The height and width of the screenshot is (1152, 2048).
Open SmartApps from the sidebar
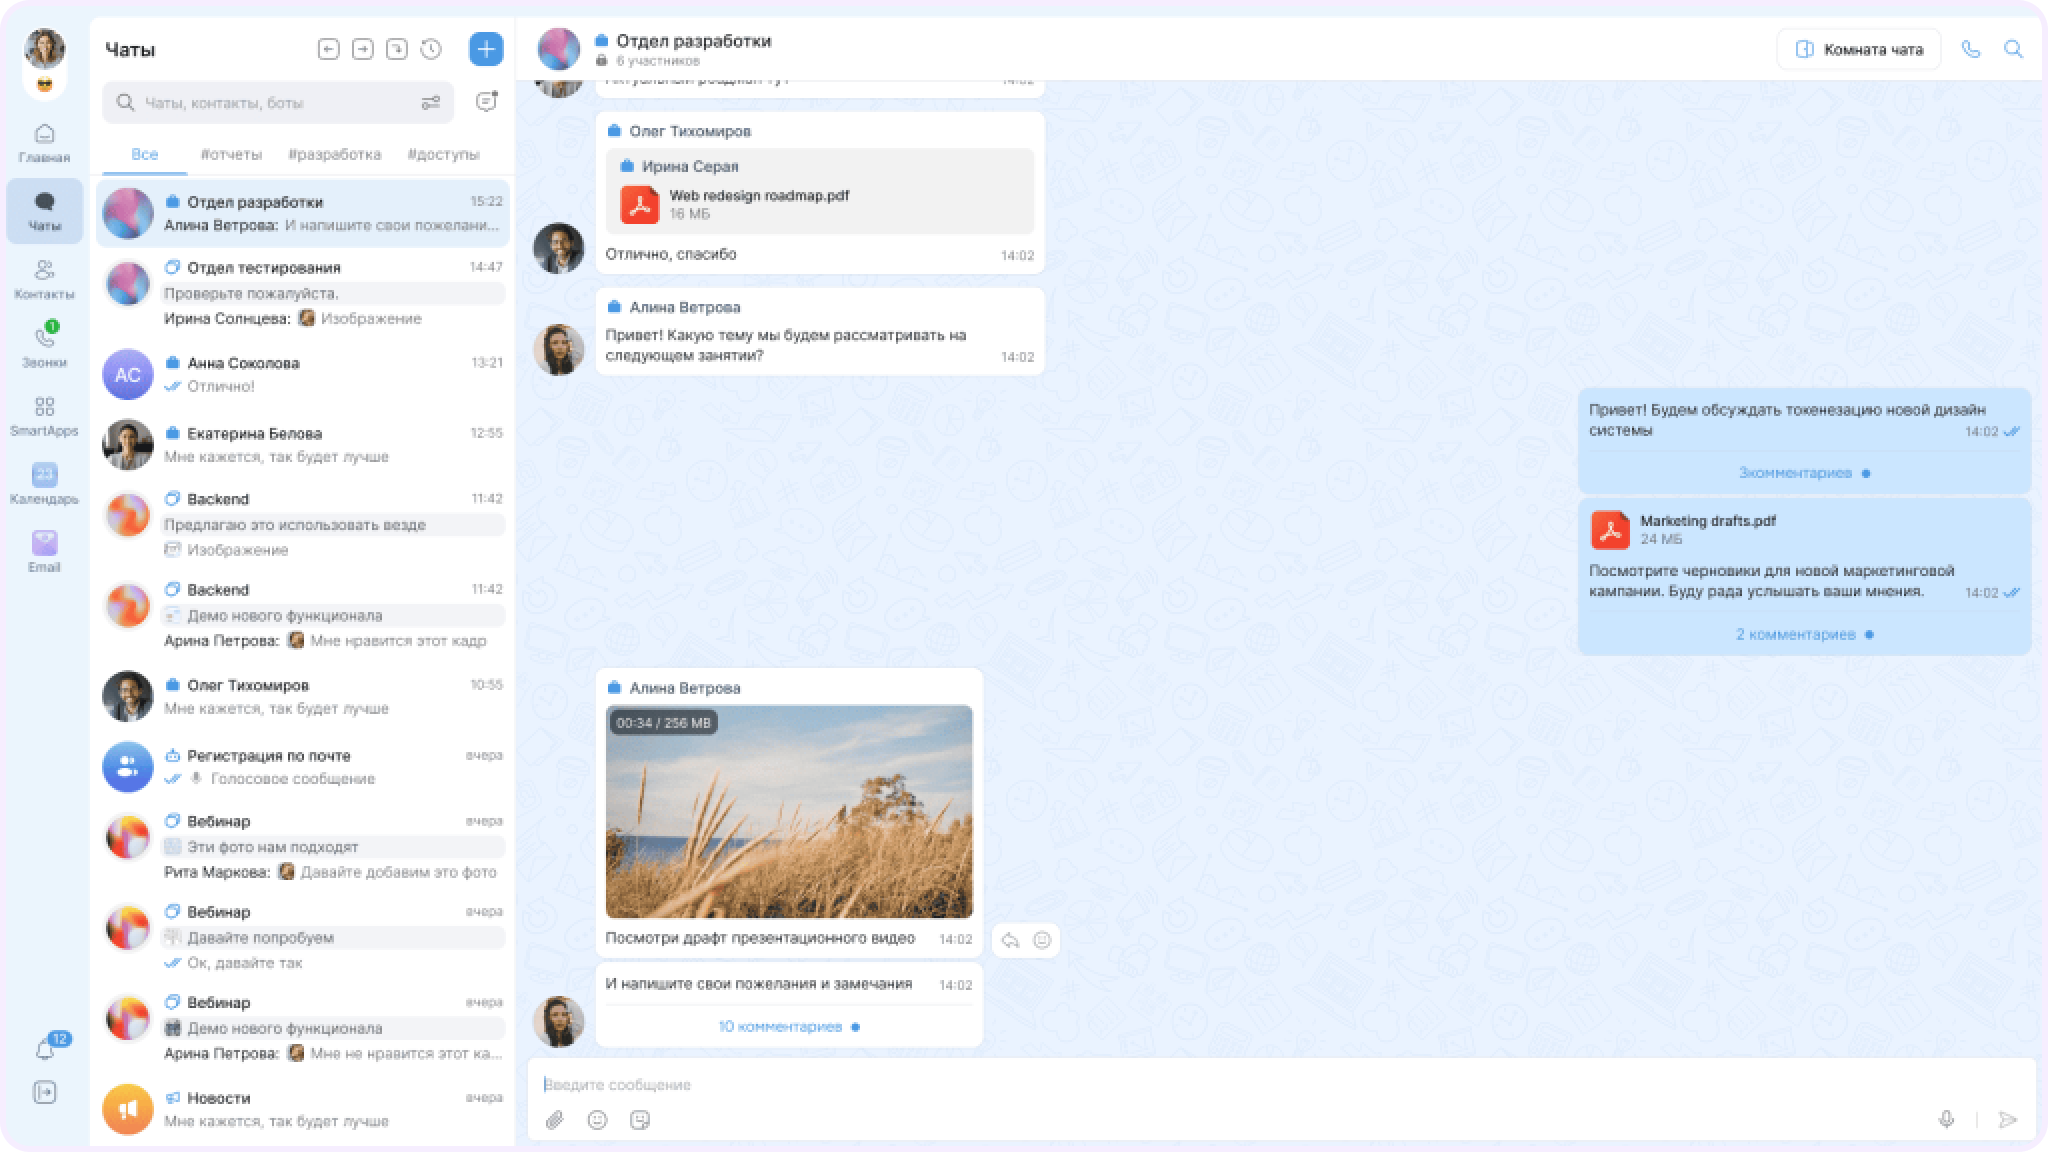(x=44, y=415)
